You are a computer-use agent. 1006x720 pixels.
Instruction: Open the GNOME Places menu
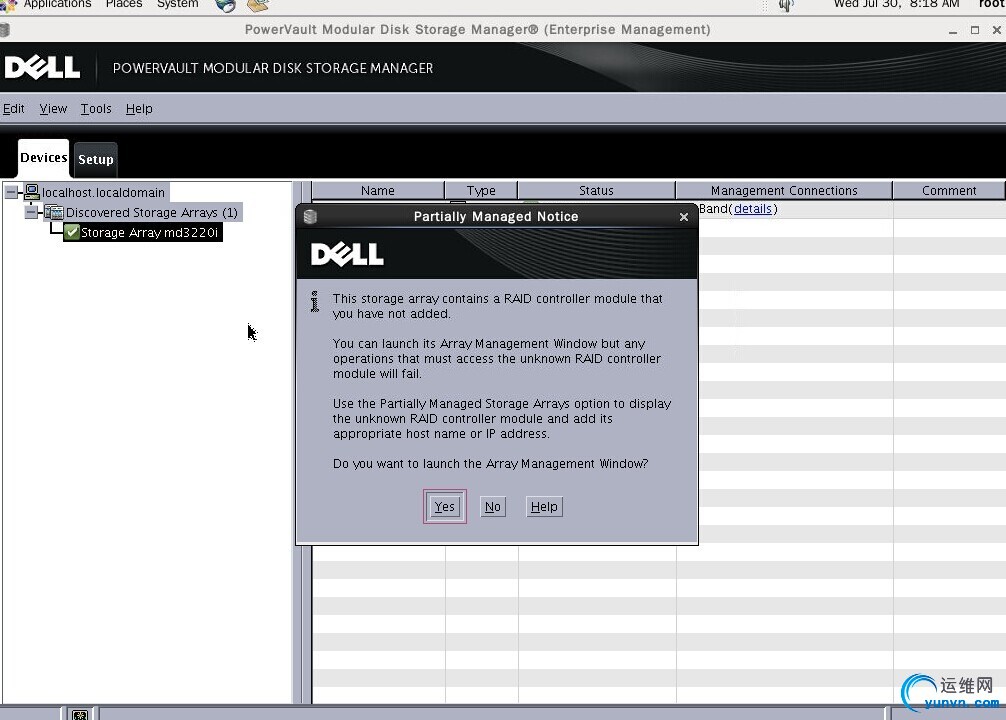(124, 4)
